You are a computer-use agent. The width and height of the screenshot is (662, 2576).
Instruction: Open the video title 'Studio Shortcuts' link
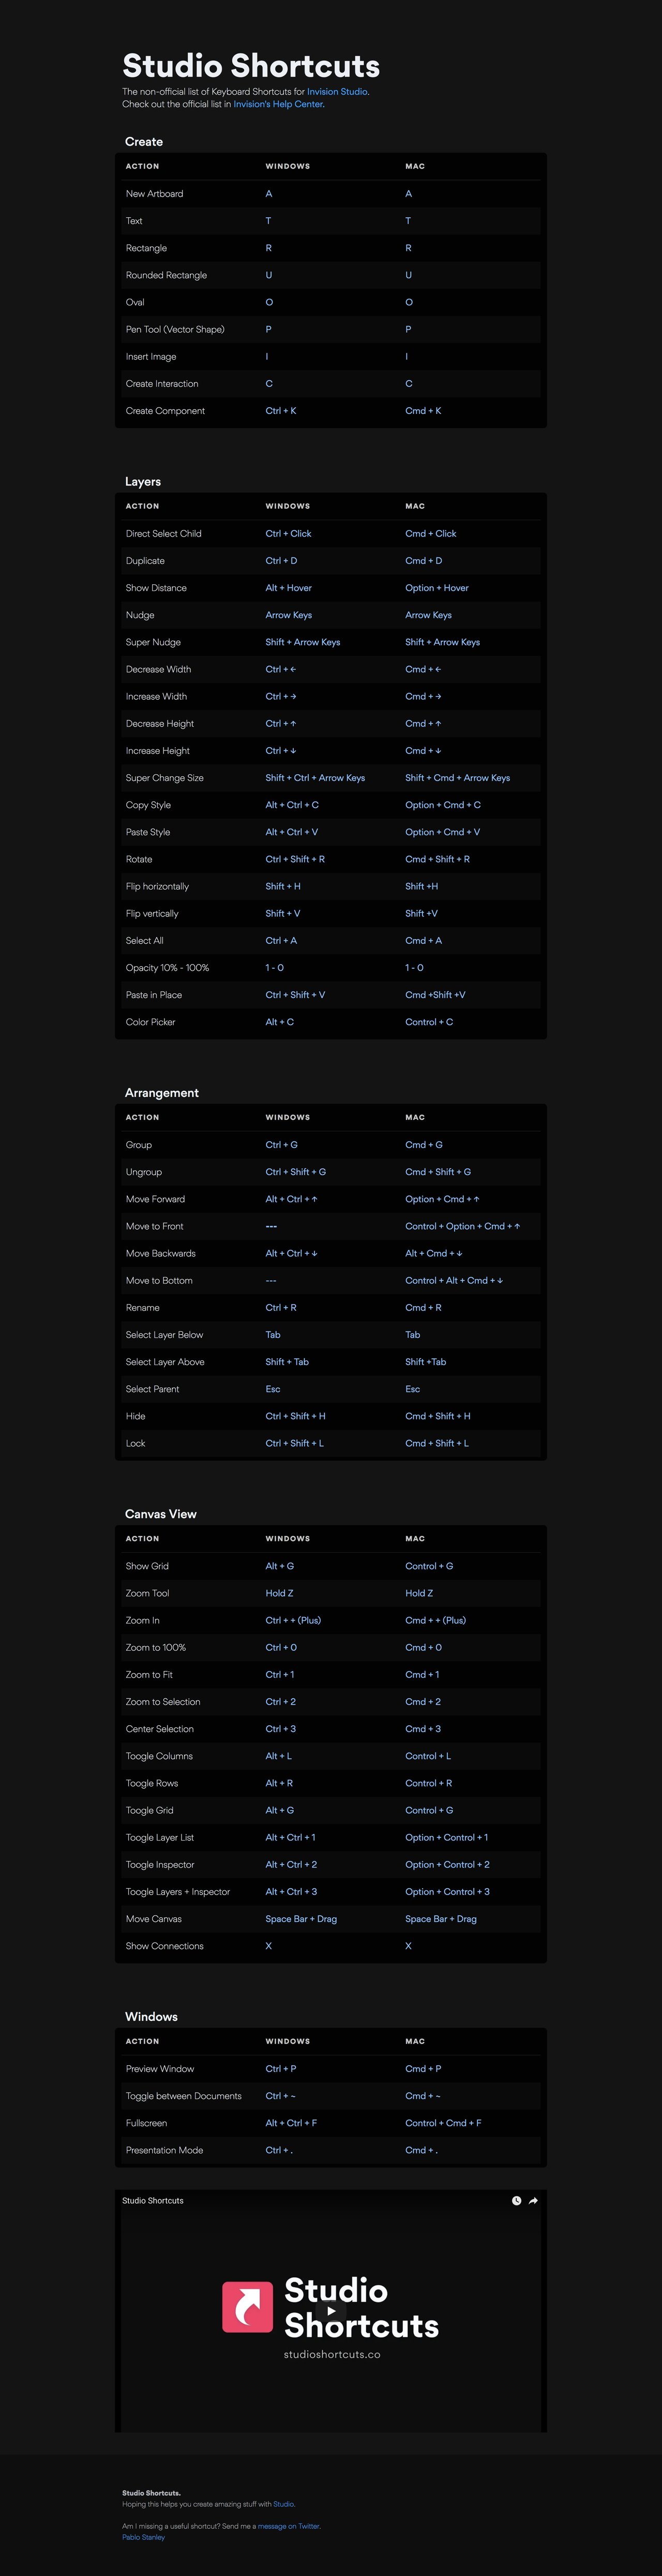(x=153, y=2200)
